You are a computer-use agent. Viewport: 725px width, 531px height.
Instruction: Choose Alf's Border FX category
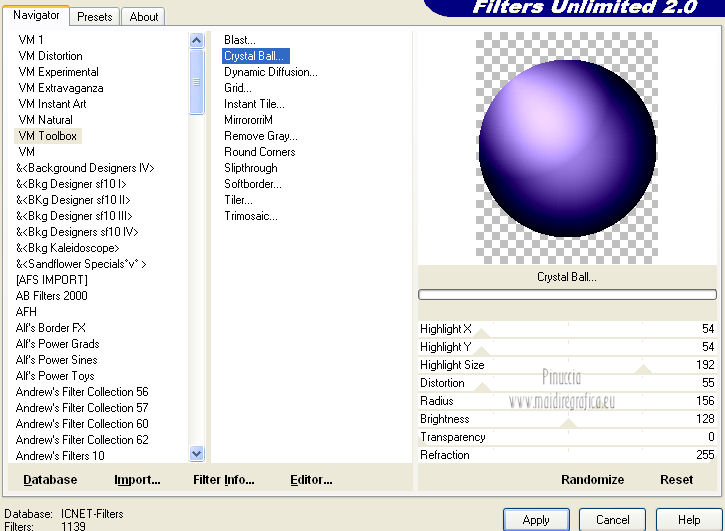pos(50,328)
